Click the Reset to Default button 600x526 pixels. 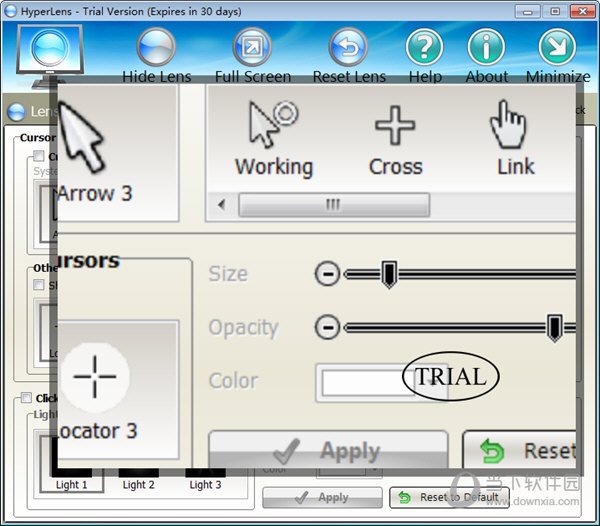(x=449, y=497)
